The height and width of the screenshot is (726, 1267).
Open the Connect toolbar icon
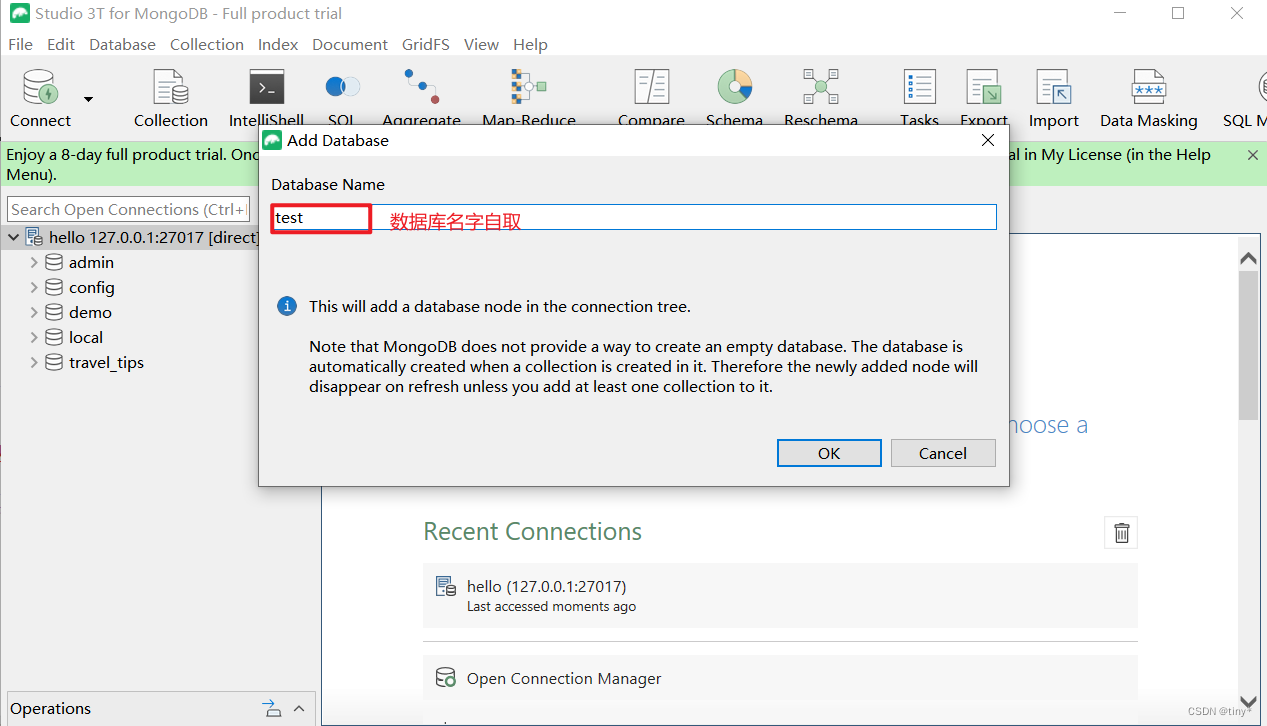pos(40,88)
